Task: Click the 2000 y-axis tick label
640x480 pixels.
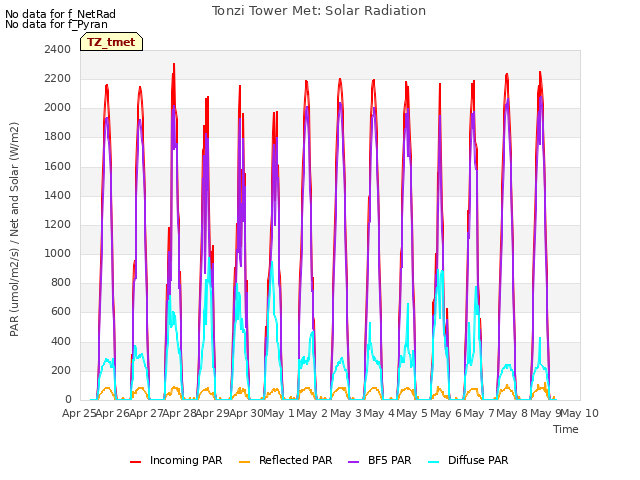Action: (58, 108)
